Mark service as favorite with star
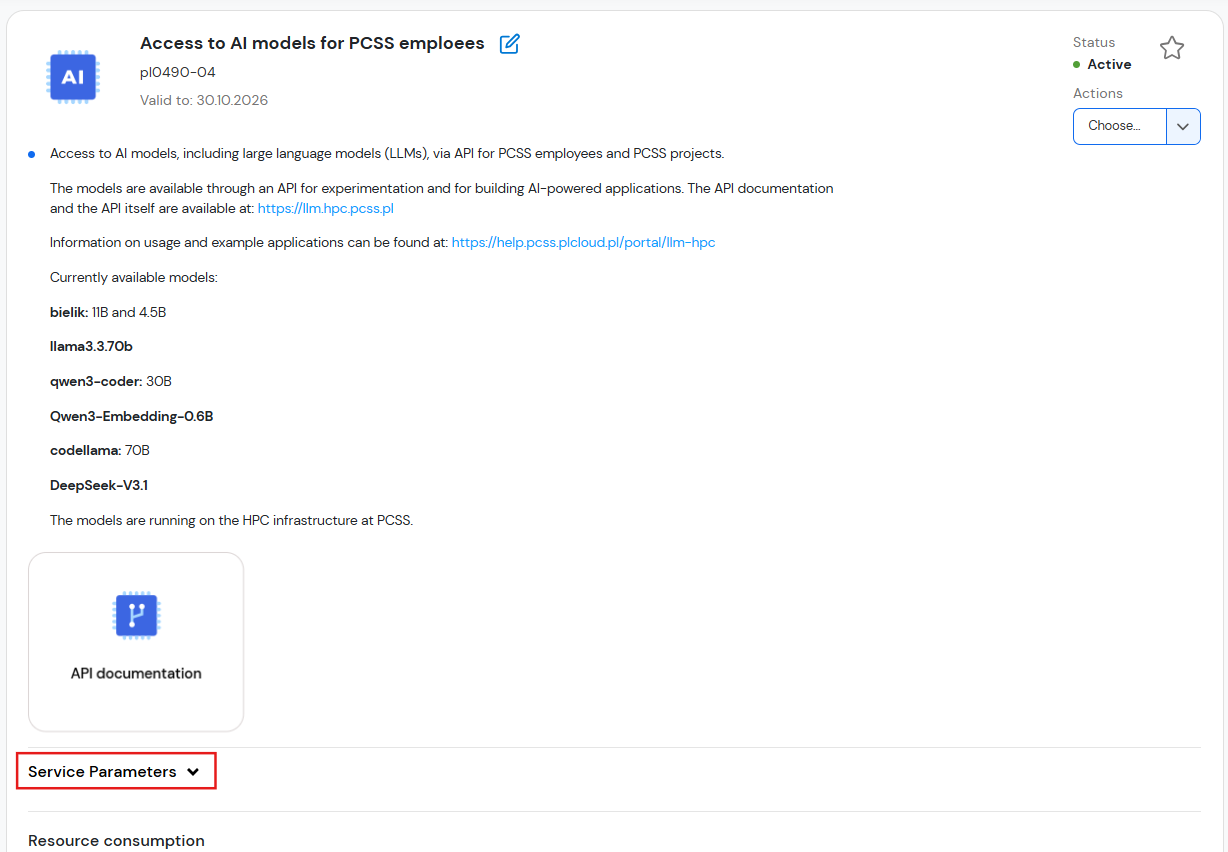 [x=1172, y=48]
